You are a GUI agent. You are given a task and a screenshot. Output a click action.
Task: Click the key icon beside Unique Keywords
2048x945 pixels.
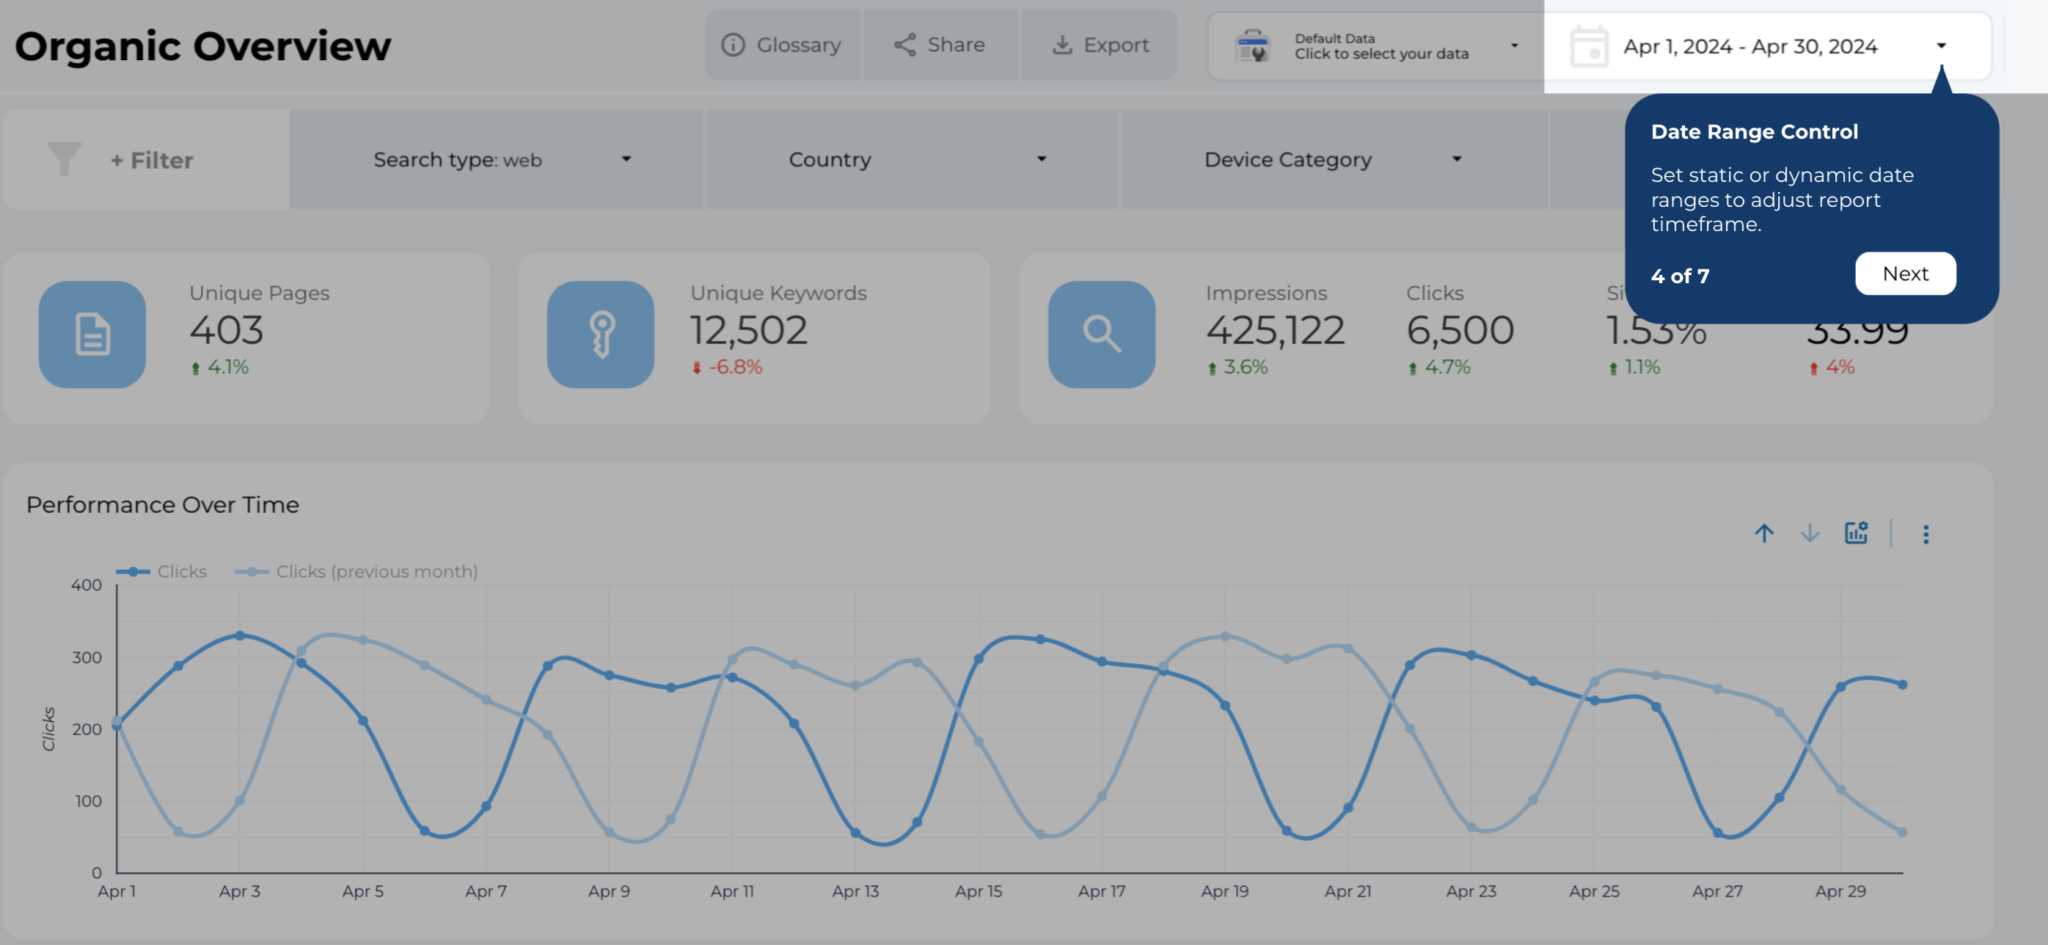pos(600,334)
